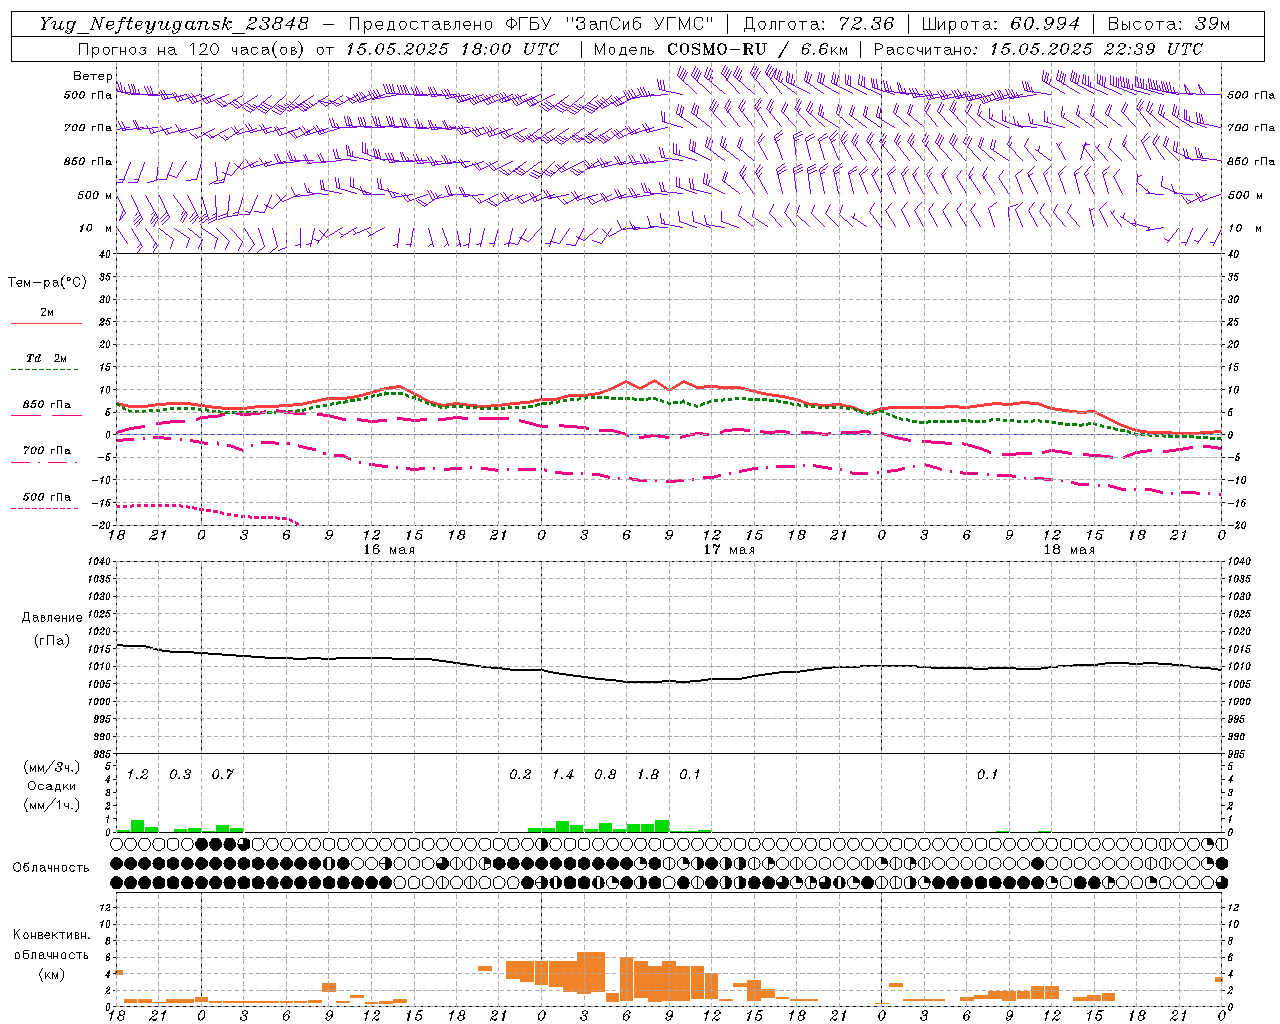The width and height of the screenshot is (1280, 1024).
Task: Select the 700 гПа temperature legend entry
Action: pos(47,455)
